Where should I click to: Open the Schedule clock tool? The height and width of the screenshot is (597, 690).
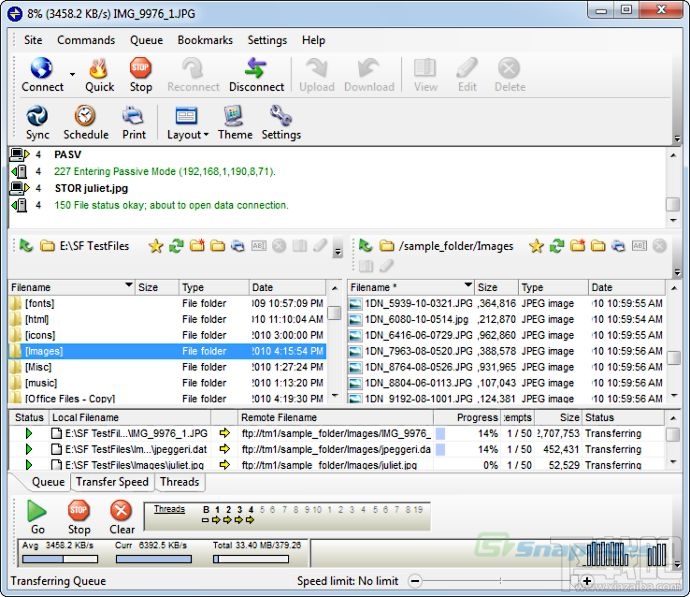[x=85, y=123]
